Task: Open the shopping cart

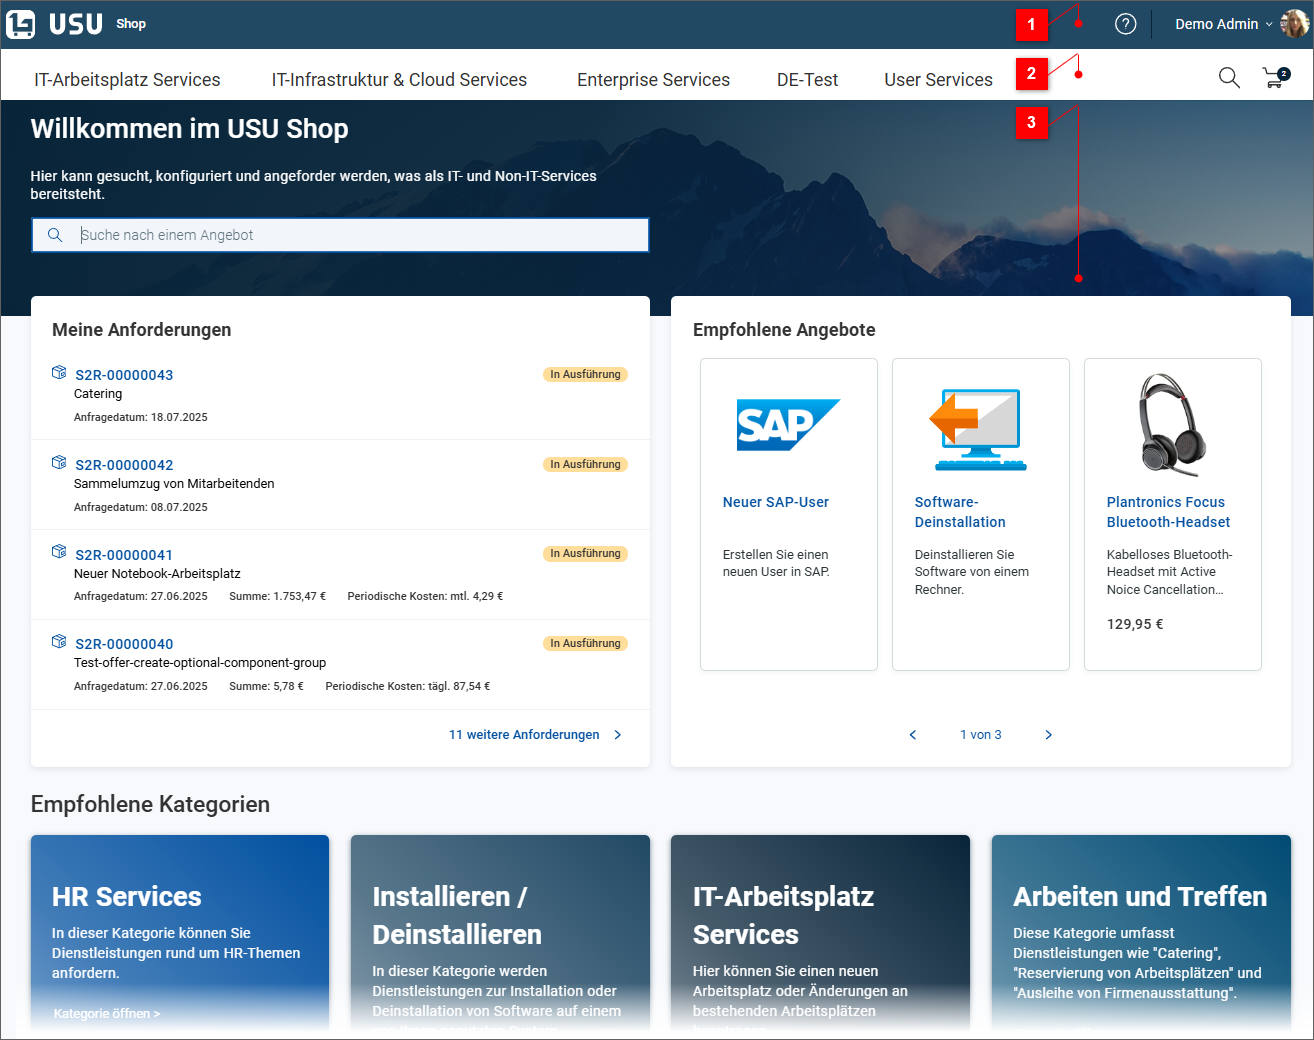Action: [1275, 78]
